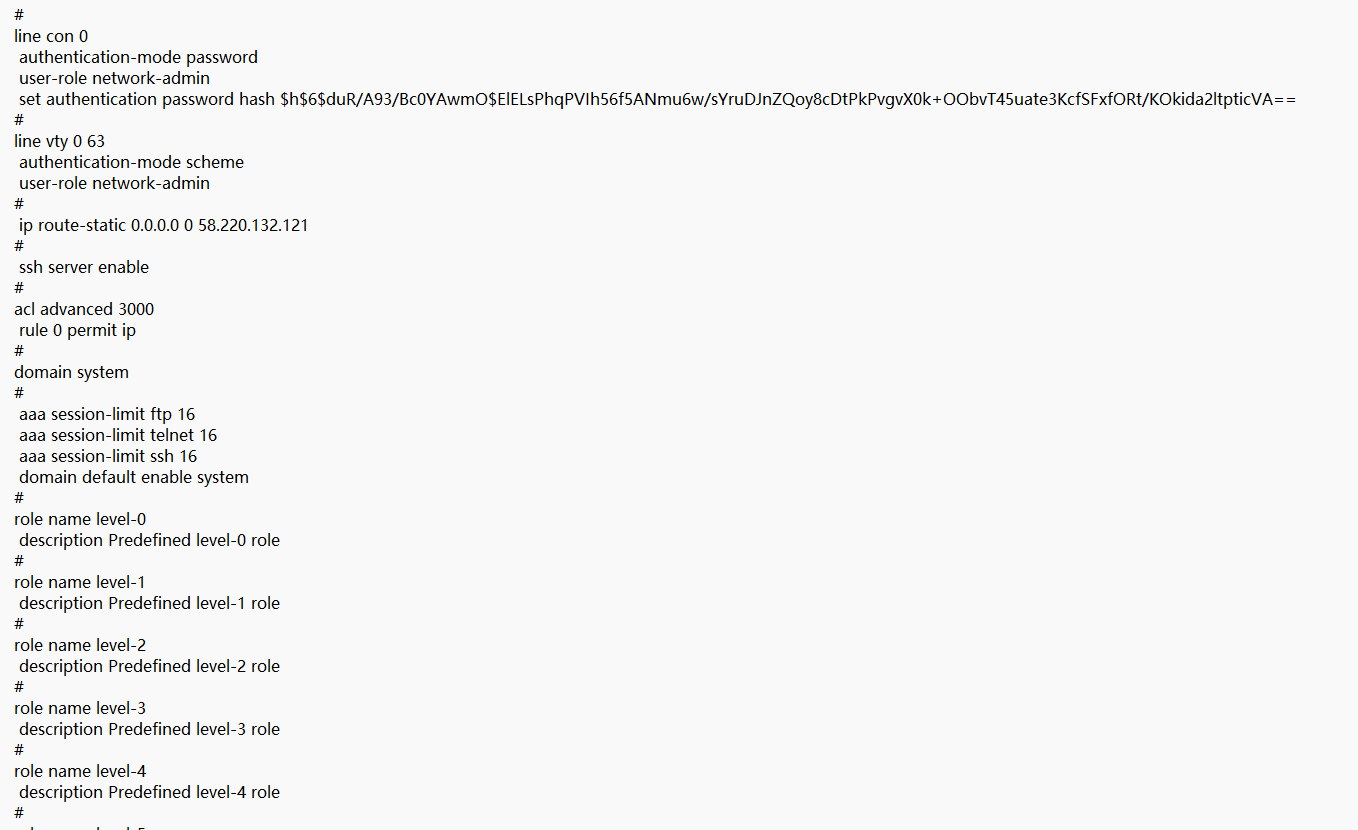
Task: Click the "domain default enable system" line
Action: click(134, 477)
